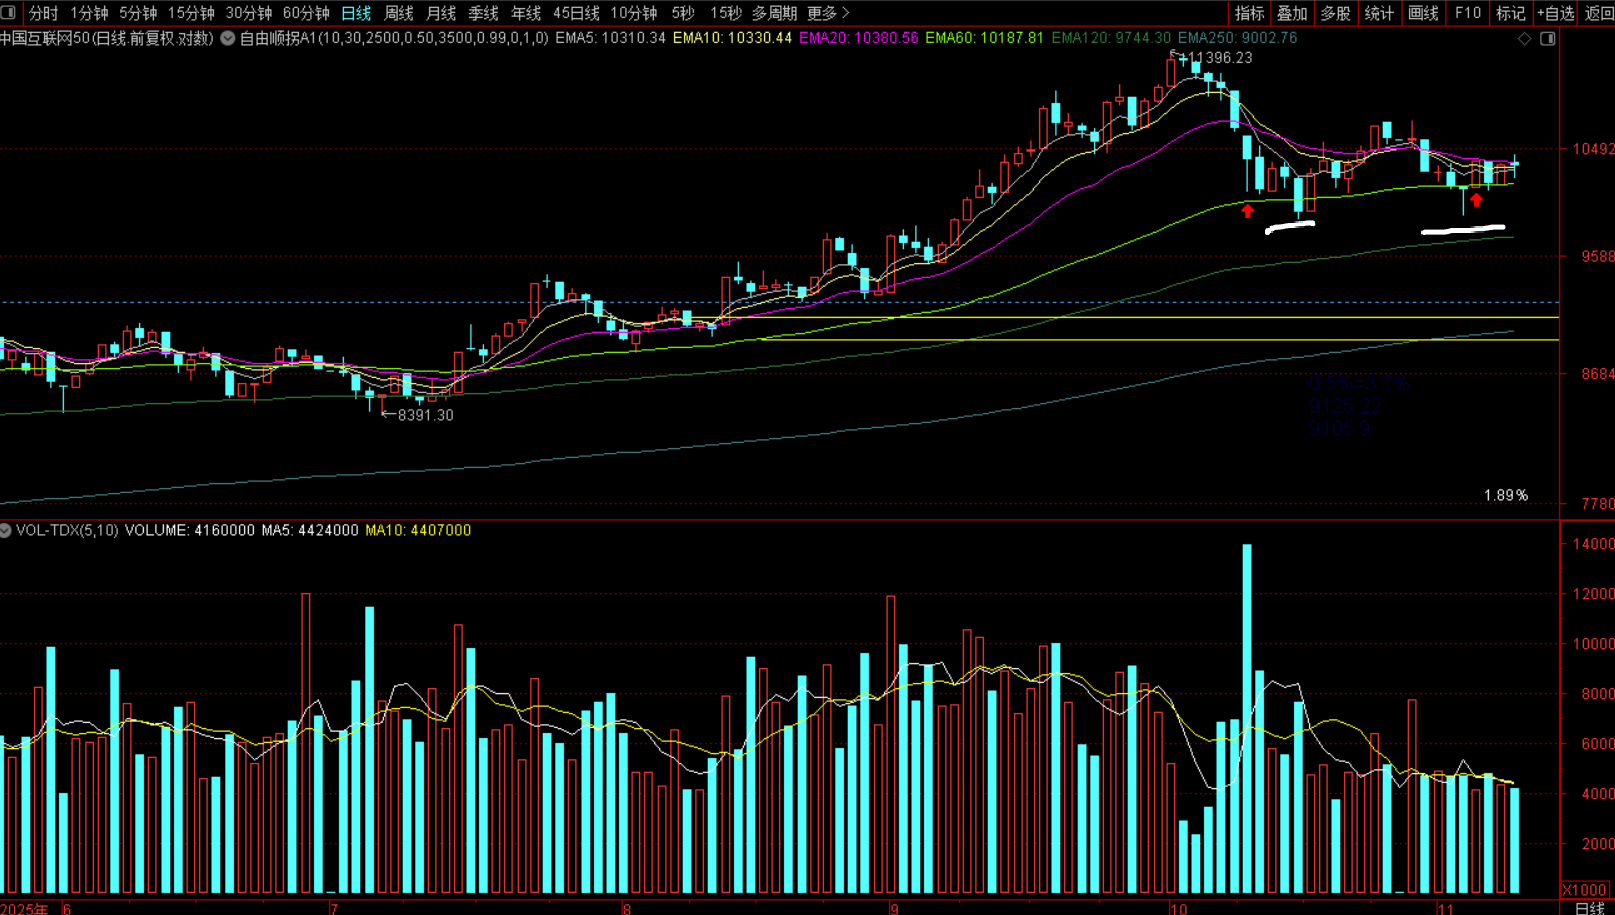
Task: Select the 5分钟 period tab
Action: 137,13
